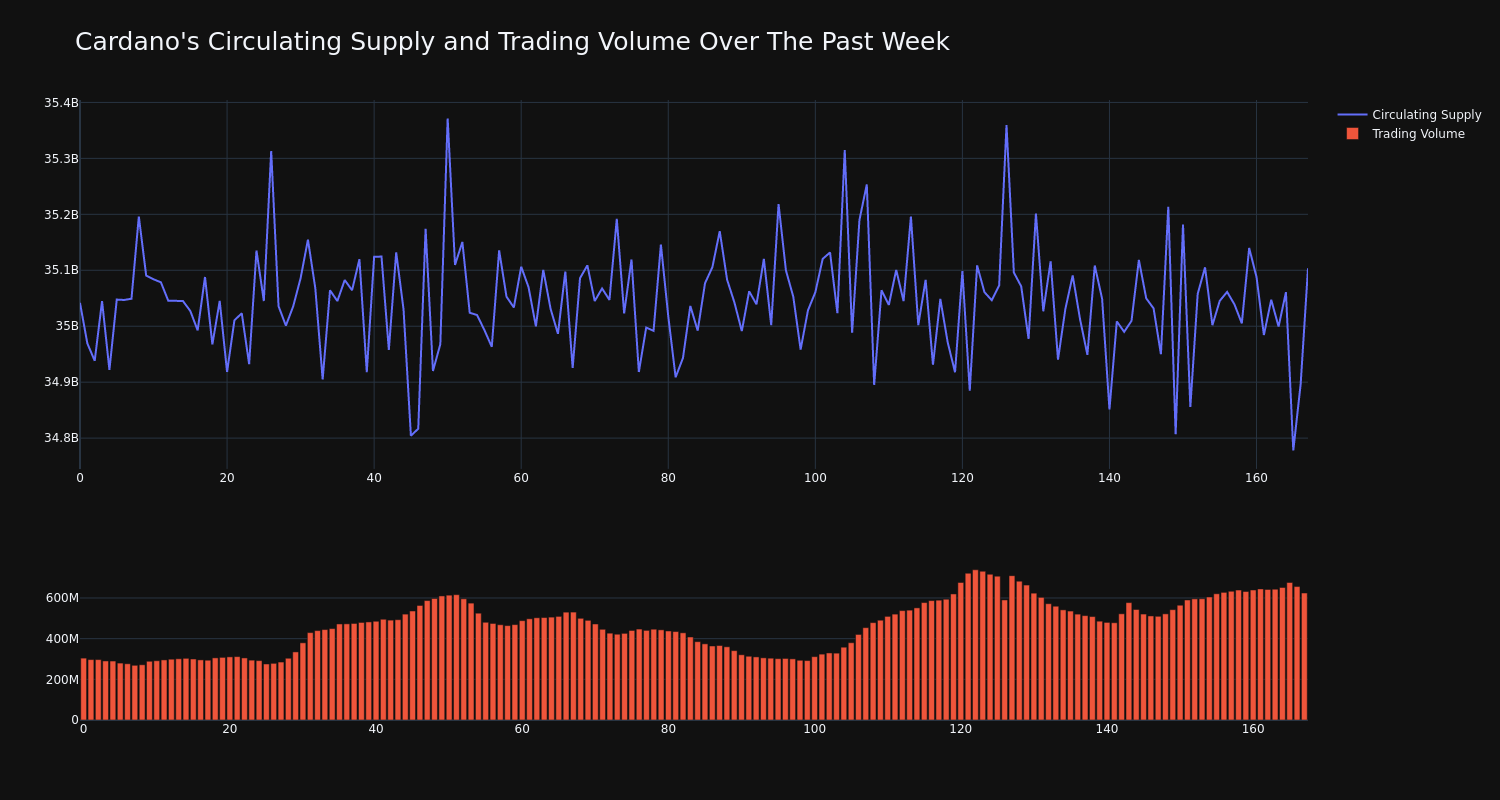This screenshot has height=800, width=1500.
Task: Click x-axis label 160 under supply chart
Action: [x=1256, y=478]
